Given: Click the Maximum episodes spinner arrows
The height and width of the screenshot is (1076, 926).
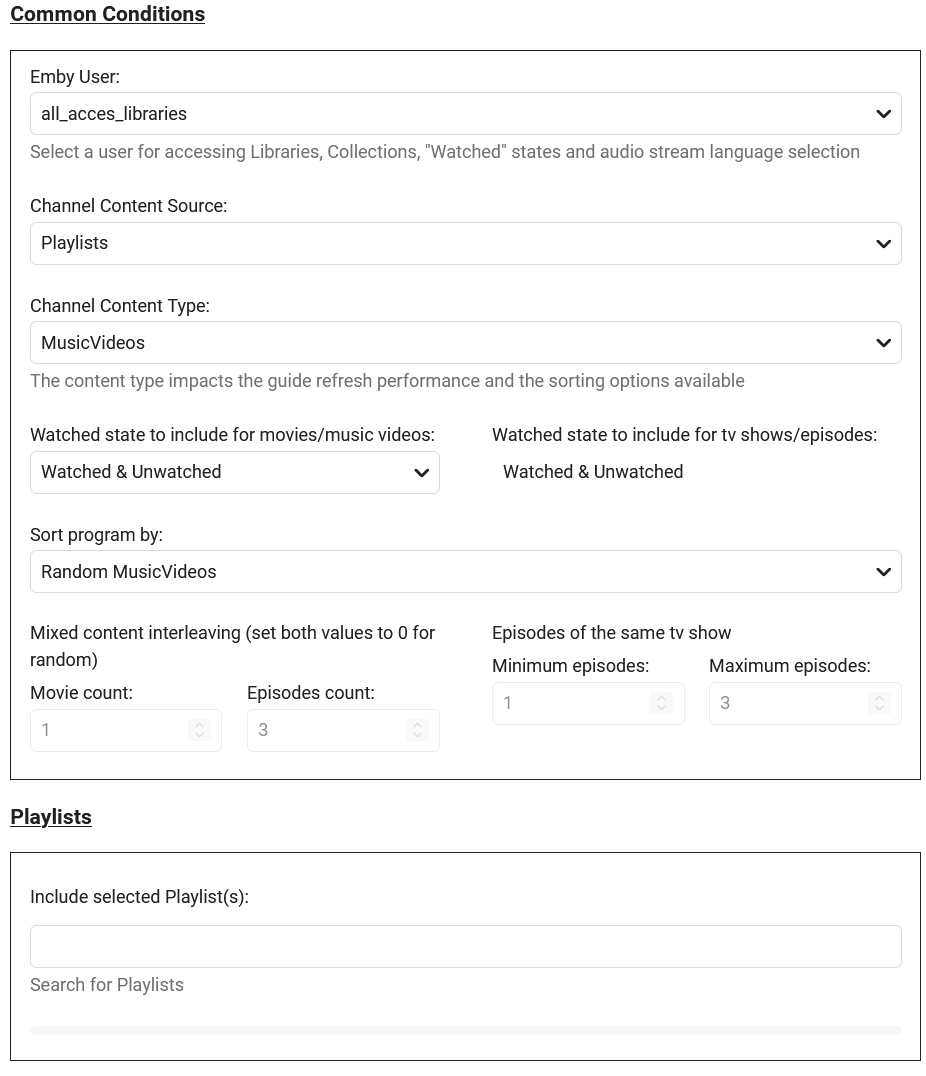Looking at the screenshot, I should (879, 704).
